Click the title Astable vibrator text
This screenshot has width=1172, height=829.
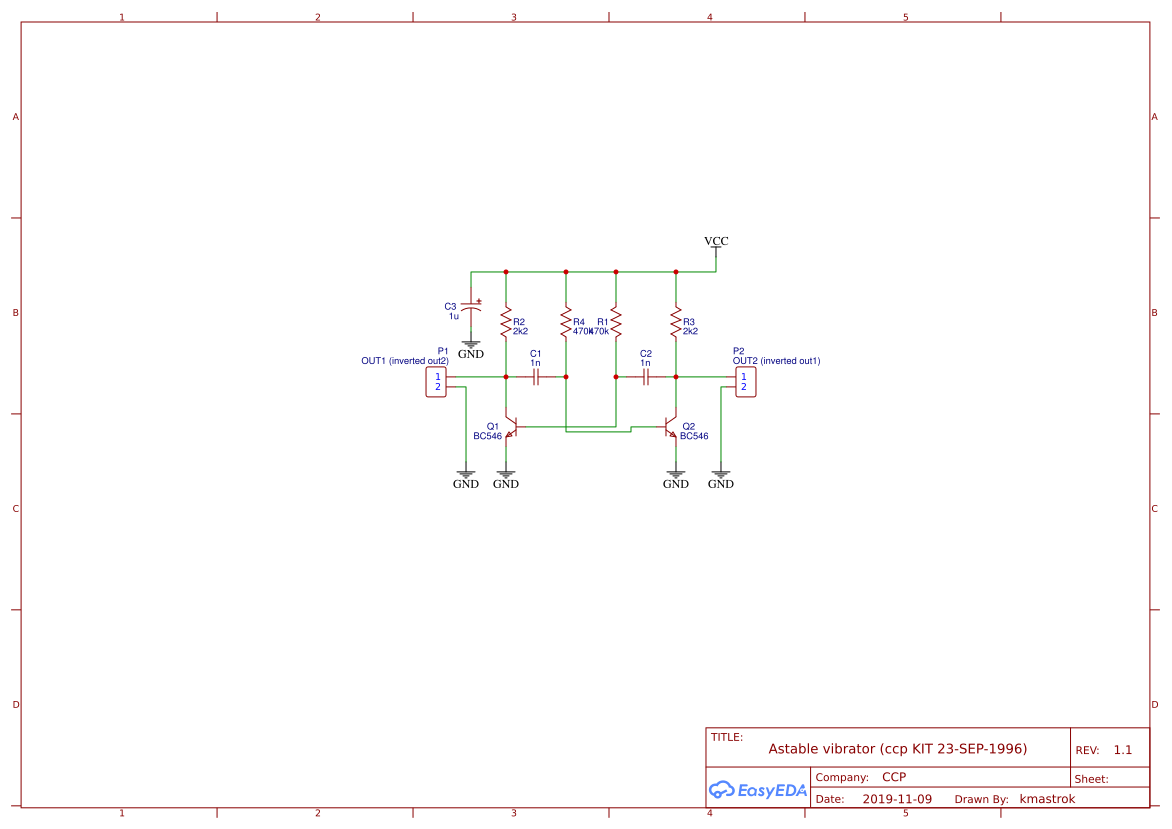click(x=897, y=748)
